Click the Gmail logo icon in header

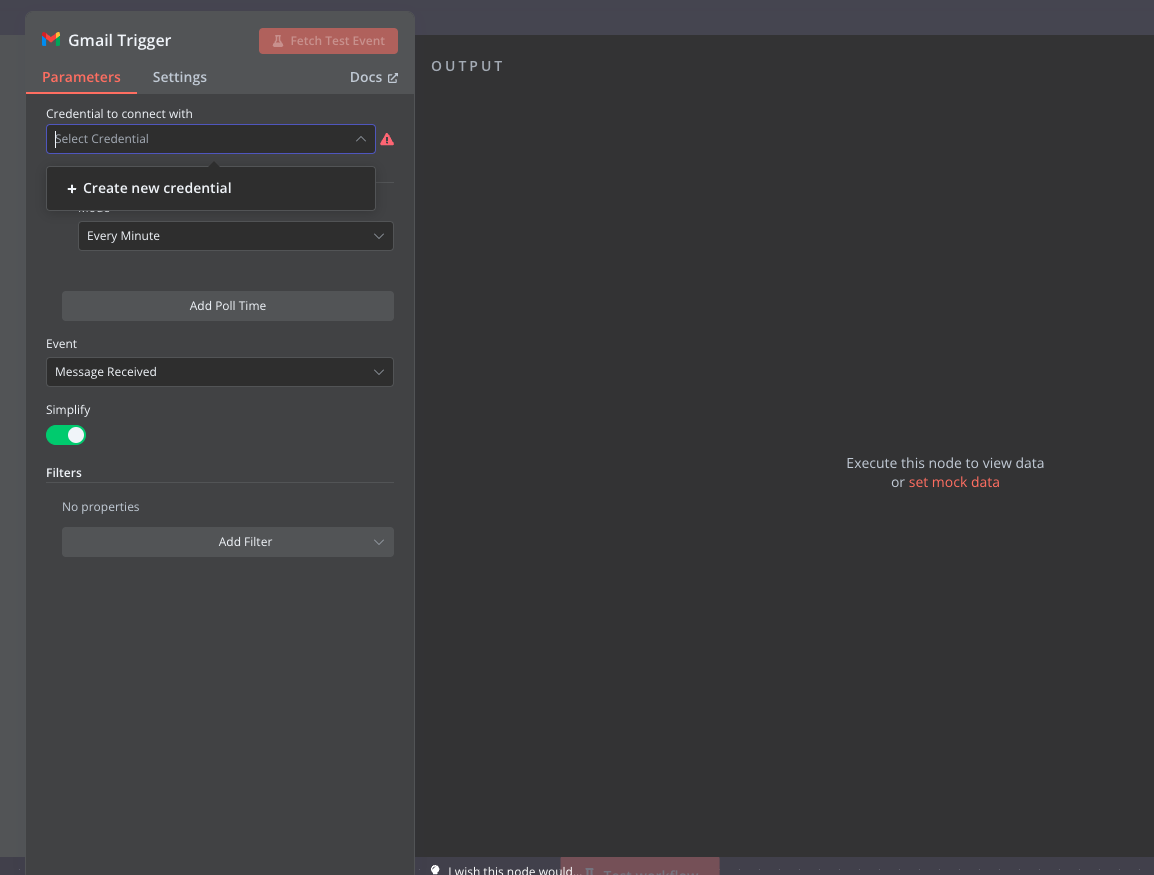51,40
